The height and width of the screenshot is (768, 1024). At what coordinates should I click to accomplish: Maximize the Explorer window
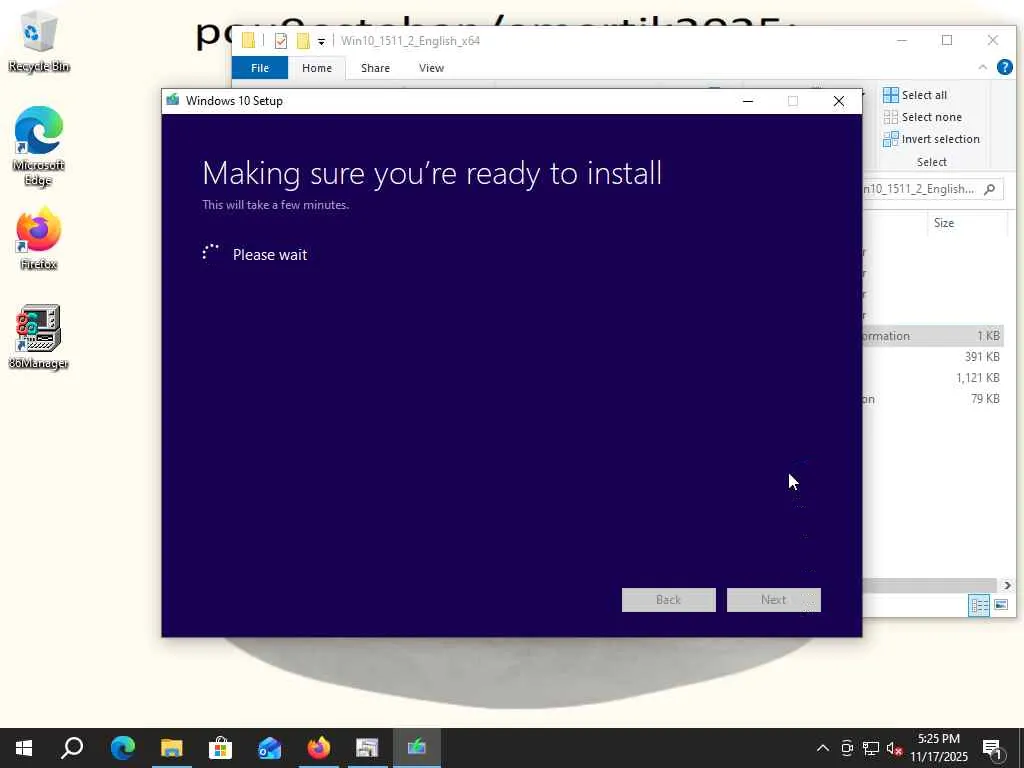947,40
